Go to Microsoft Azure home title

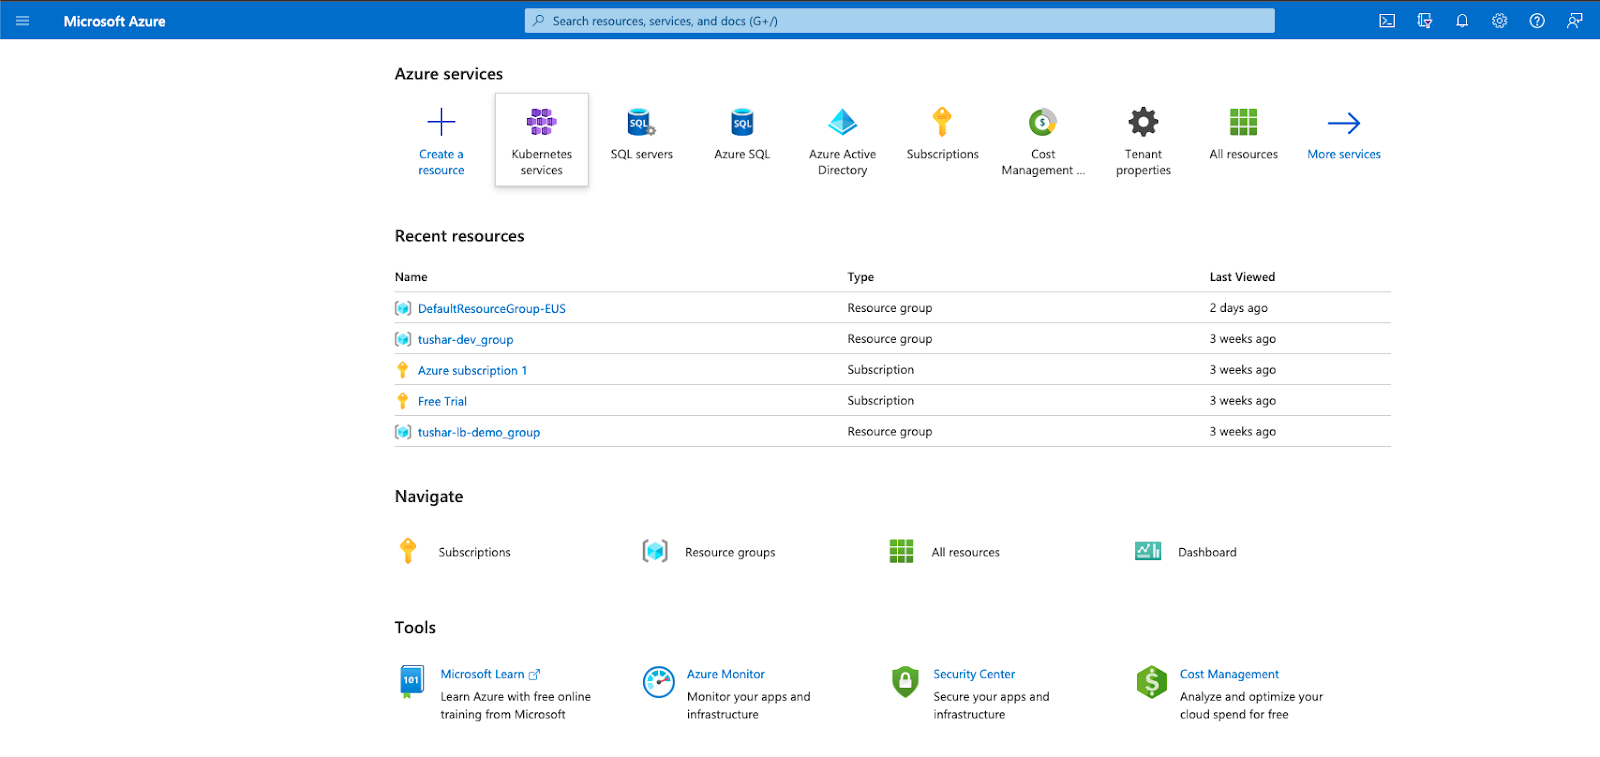coord(115,21)
